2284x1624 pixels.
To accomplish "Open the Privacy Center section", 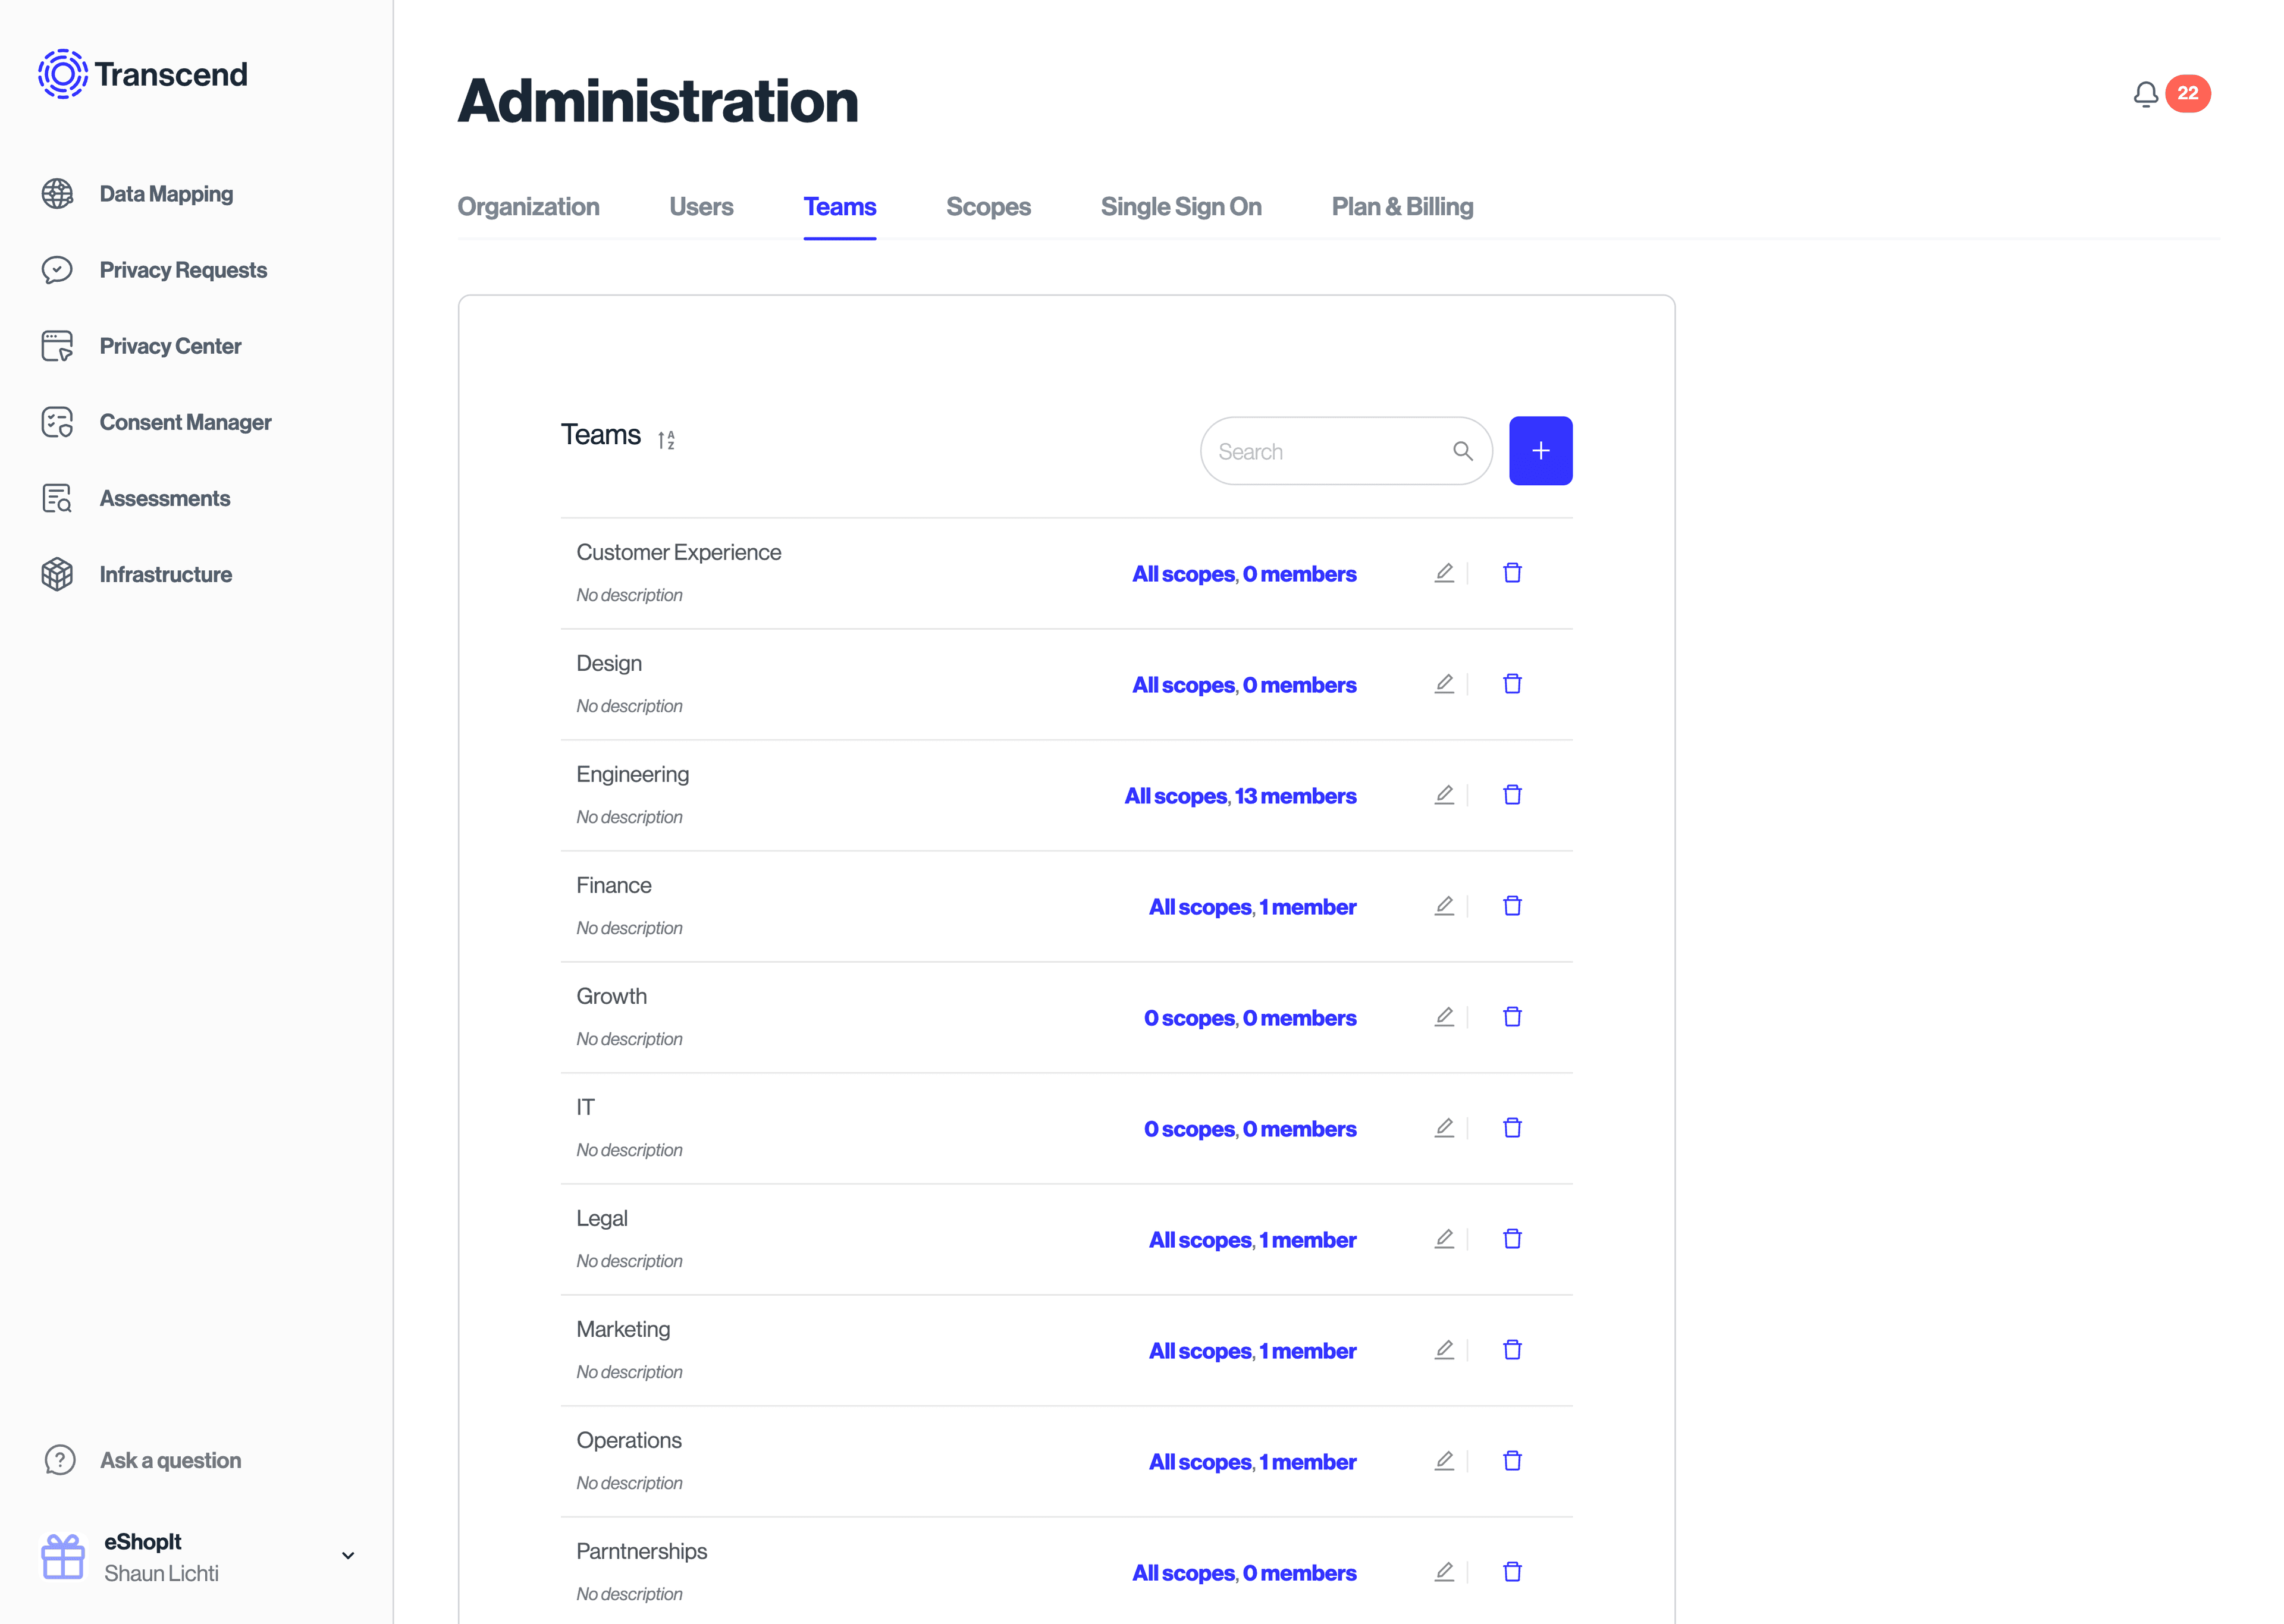I will [170, 345].
